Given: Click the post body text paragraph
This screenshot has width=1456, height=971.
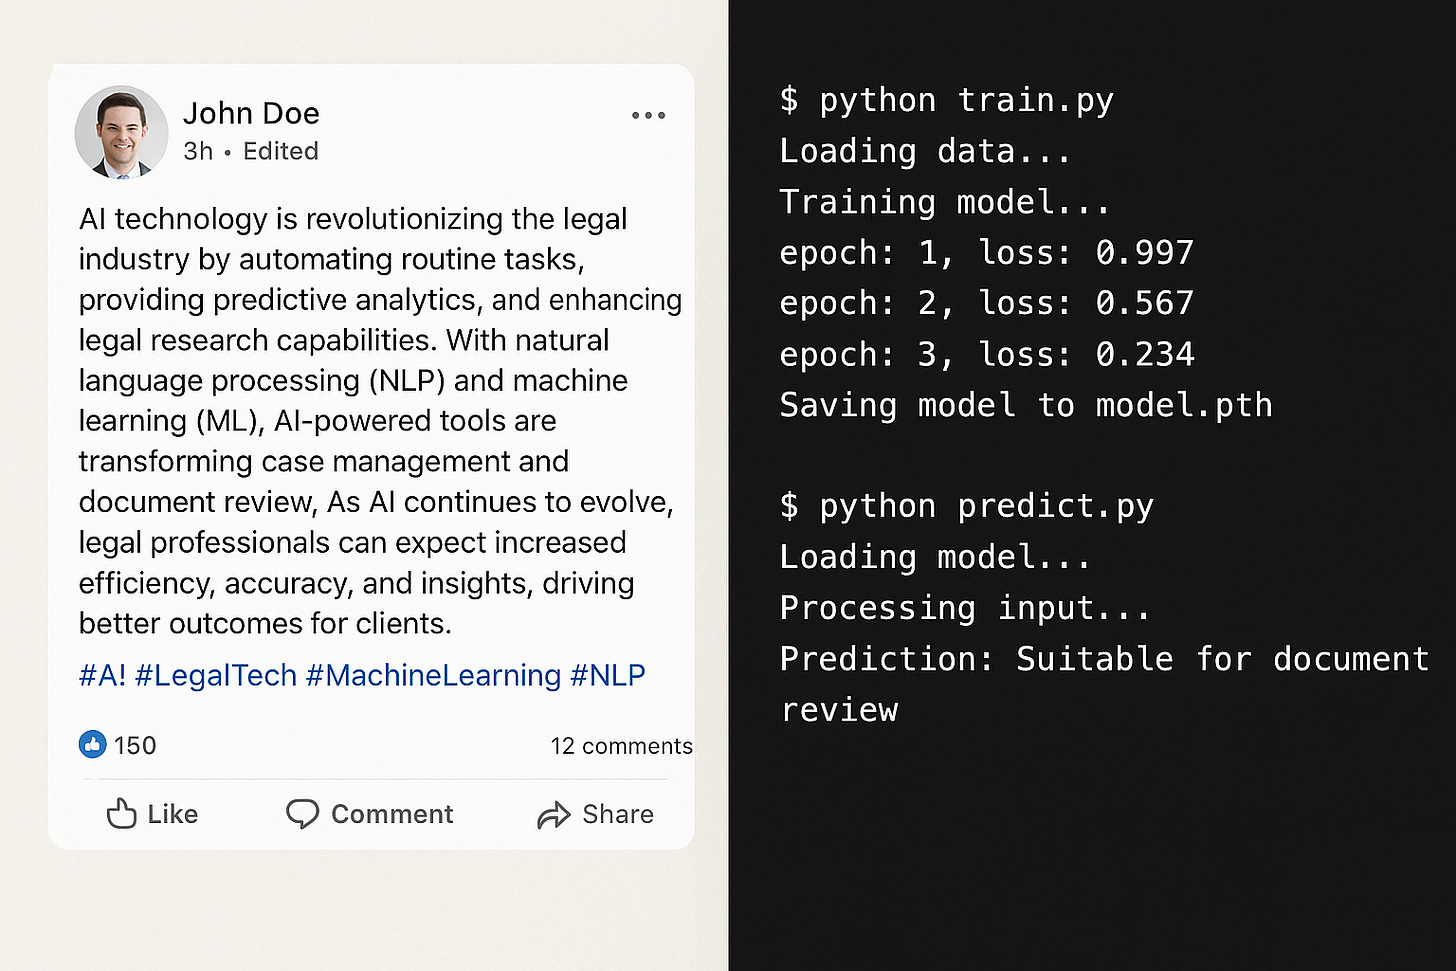Looking at the screenshot, I should [370, 420].
